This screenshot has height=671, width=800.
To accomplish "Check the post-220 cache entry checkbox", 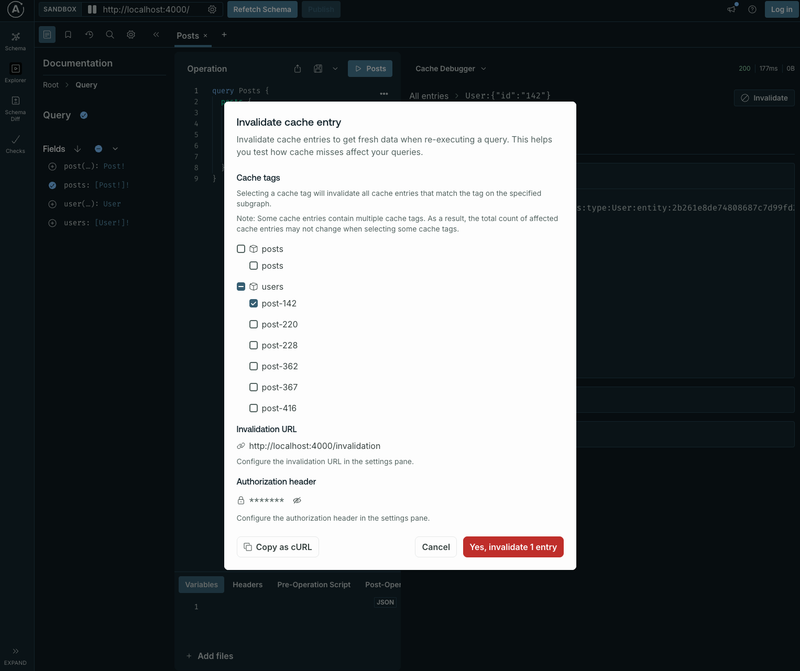I will click(255, 324).
